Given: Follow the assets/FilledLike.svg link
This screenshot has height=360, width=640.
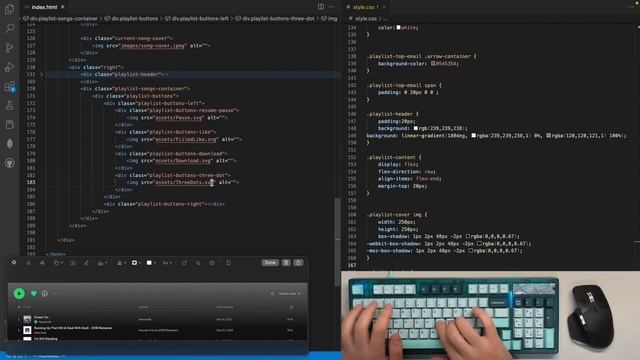Looking at the screenshot, I should pos(186,139).
